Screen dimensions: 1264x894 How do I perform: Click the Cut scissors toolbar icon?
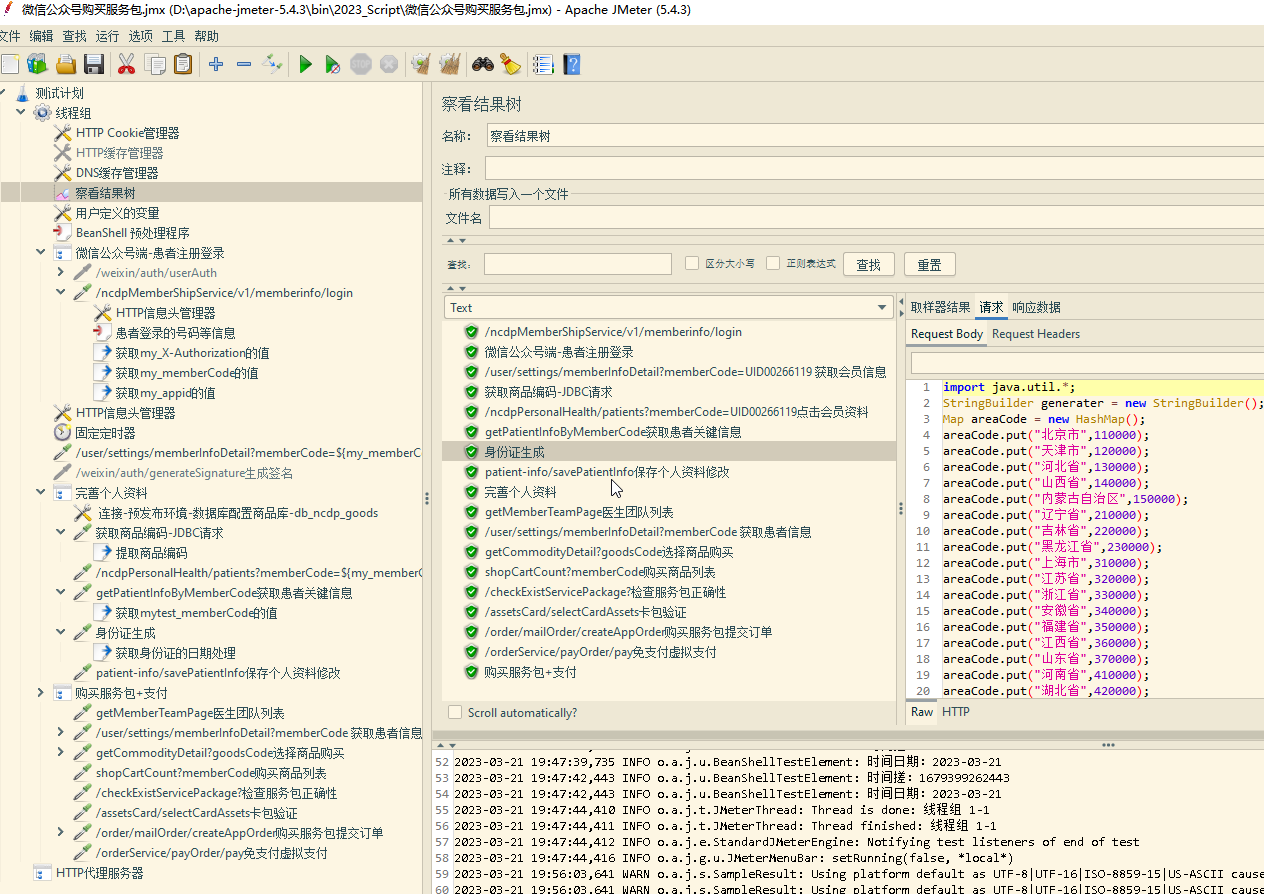[x=126, y=65]
